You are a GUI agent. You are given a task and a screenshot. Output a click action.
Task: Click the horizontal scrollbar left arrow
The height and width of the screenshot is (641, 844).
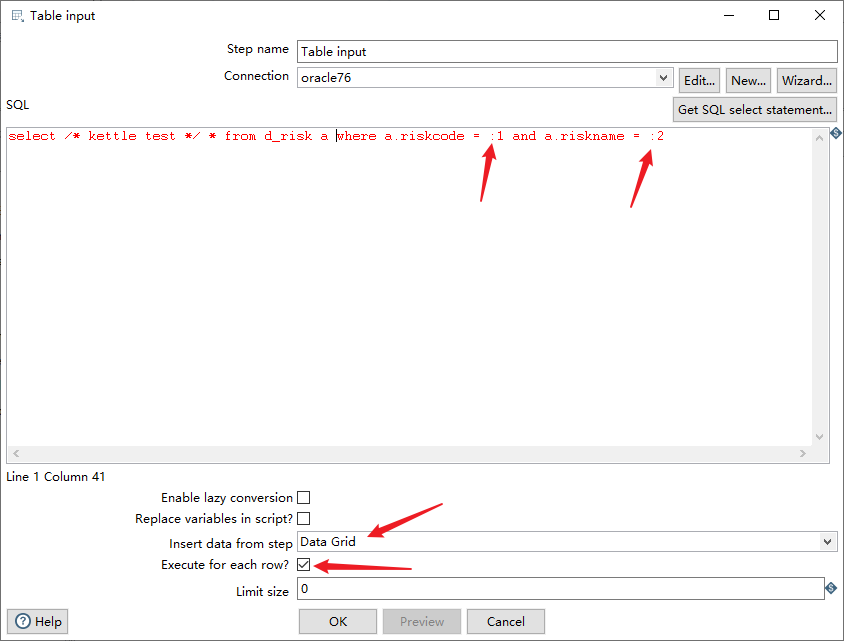16,454
